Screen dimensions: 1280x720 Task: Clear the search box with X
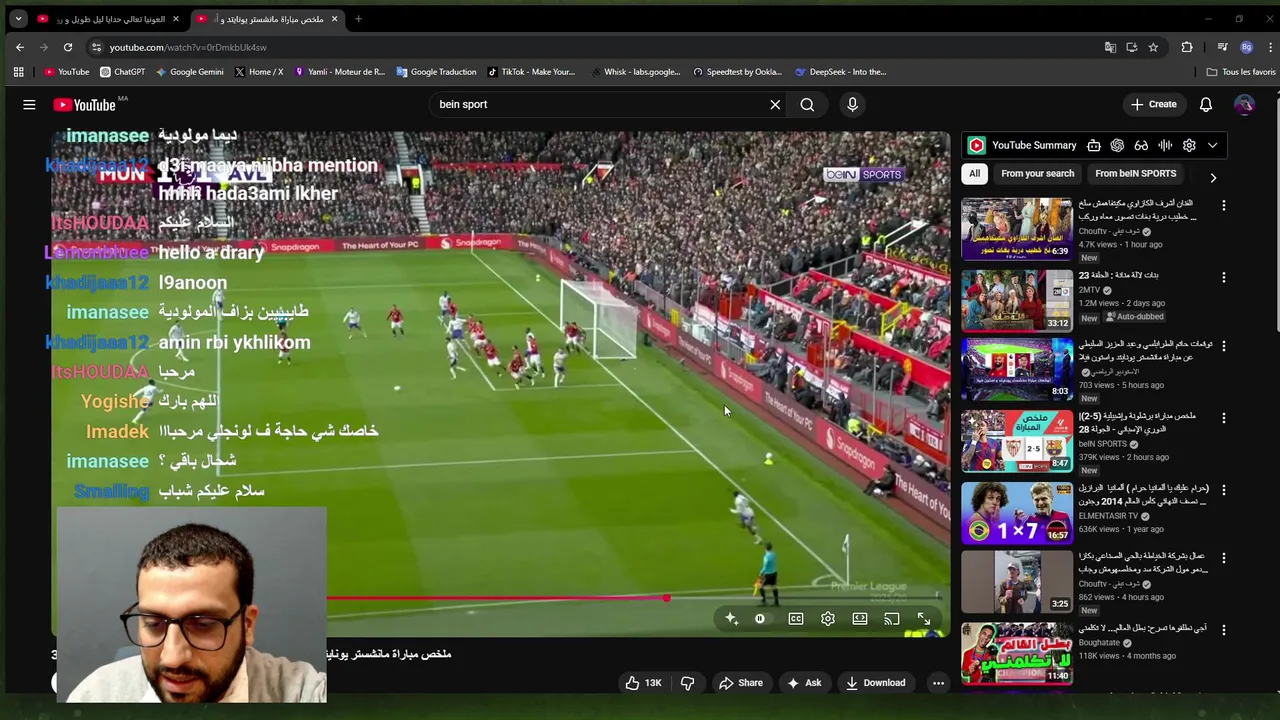click(x=775, y=104)
